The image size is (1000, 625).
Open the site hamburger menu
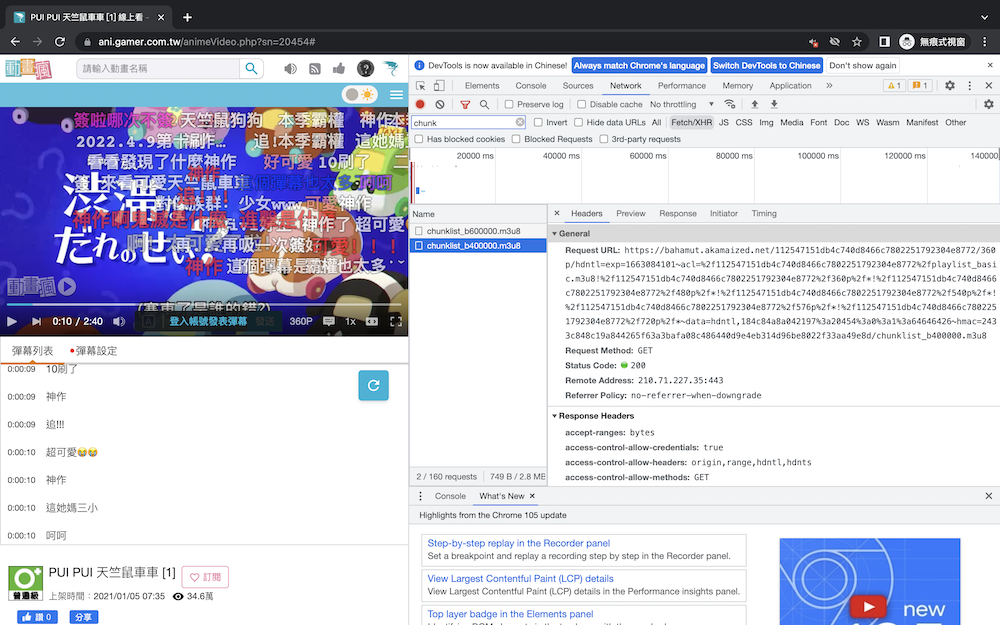pos(396,95)
